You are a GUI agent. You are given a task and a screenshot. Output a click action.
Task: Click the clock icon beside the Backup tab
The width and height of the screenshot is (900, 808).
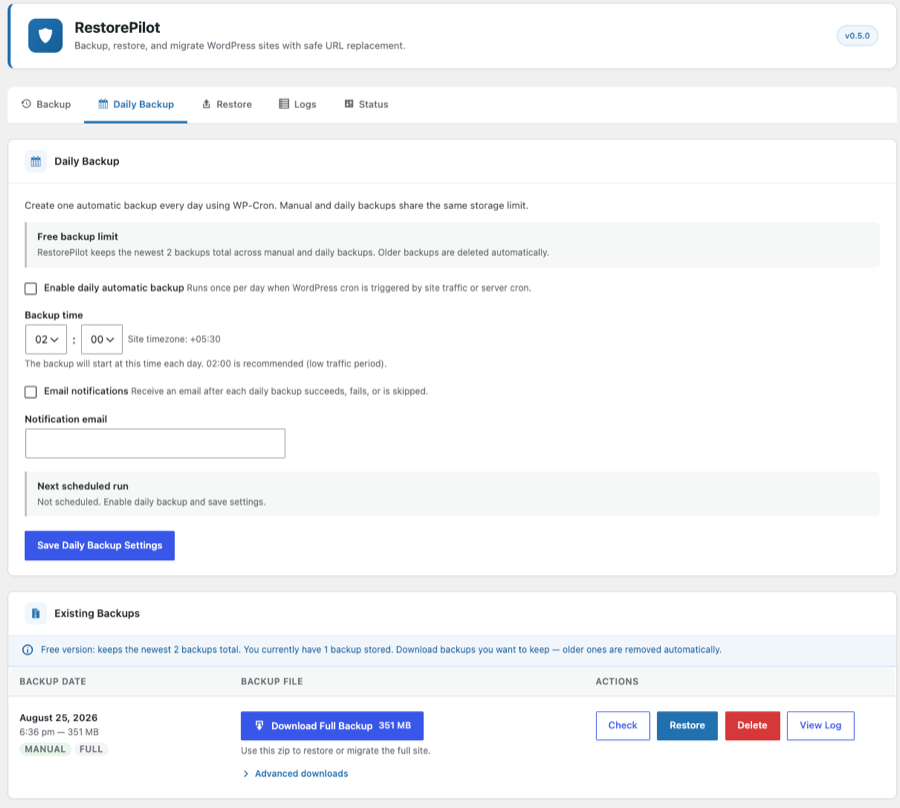pos(26,104)
